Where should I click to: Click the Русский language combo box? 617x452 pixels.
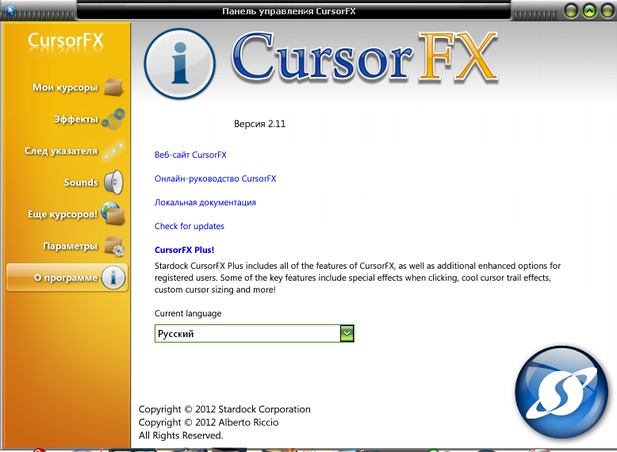tap(254, 334)
